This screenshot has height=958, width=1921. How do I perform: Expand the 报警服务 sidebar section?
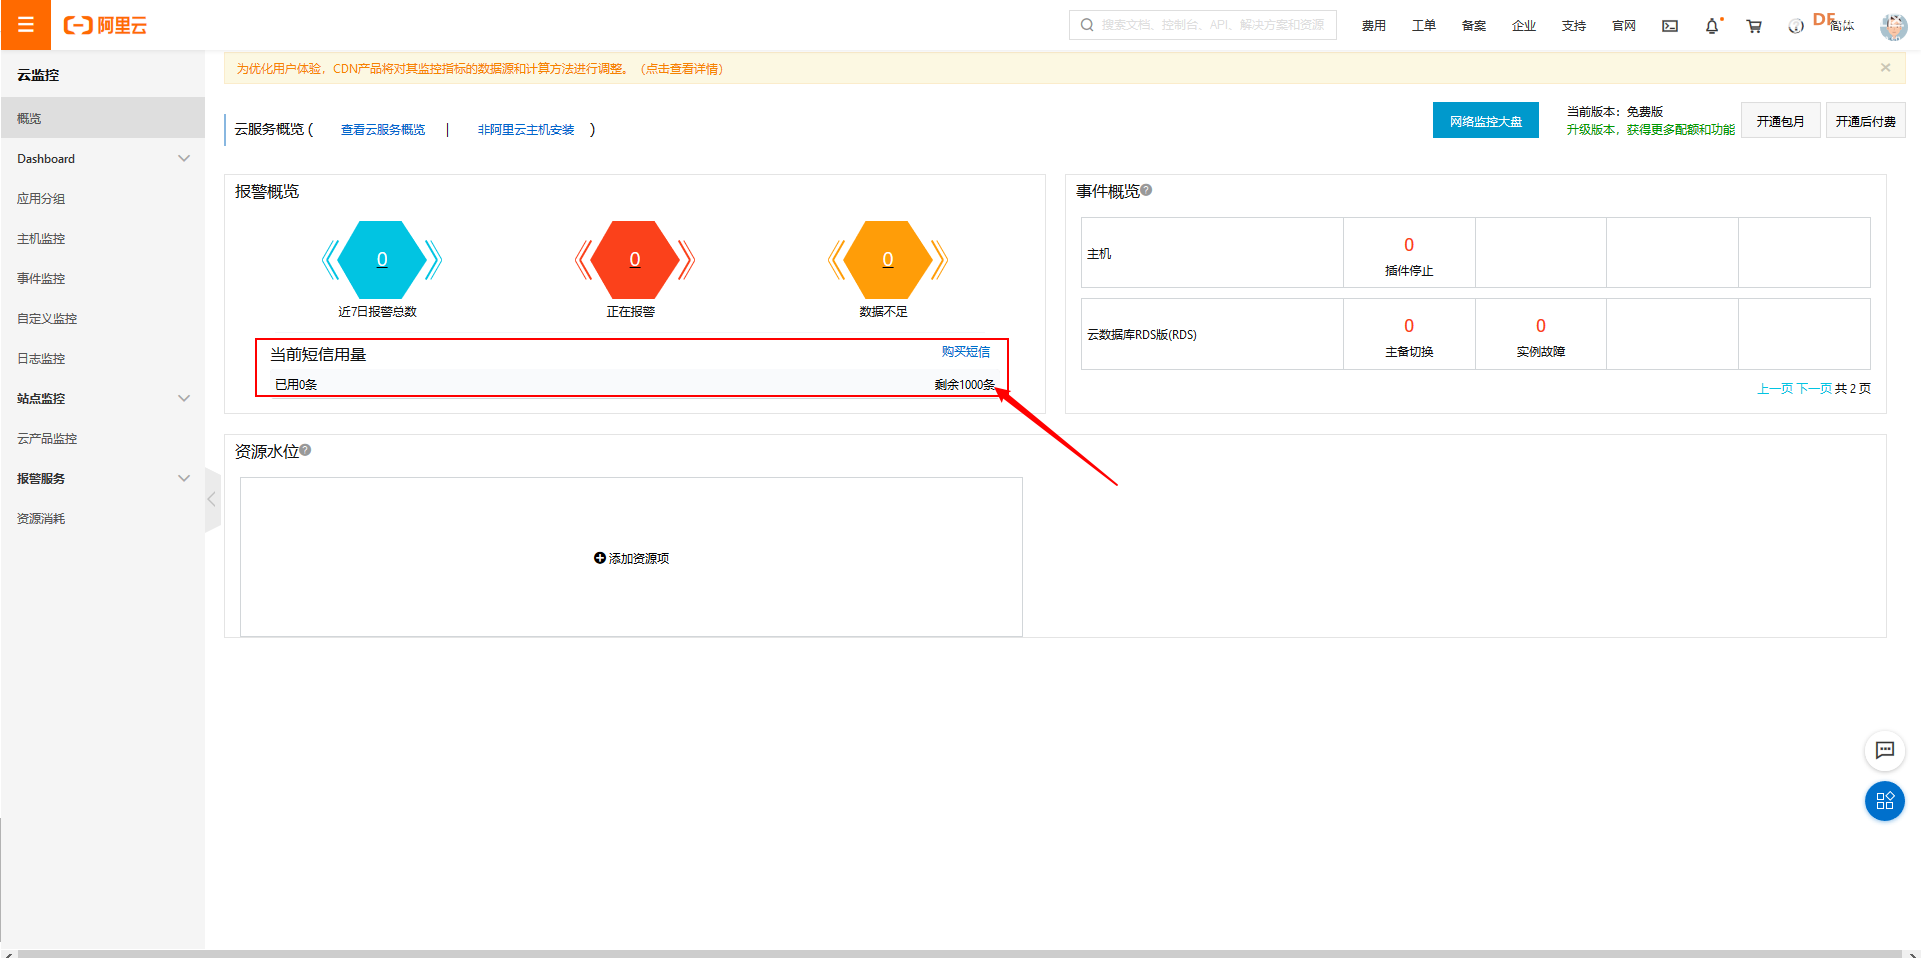[103, 479]
